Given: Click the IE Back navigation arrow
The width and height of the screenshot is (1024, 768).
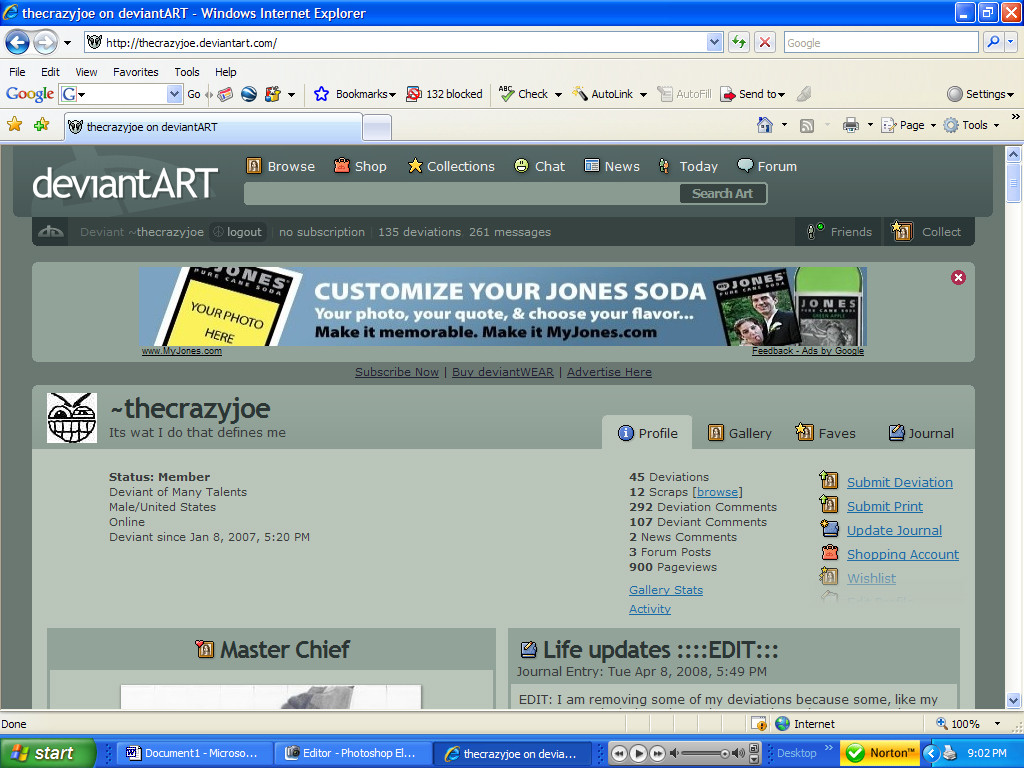Looking at the screenshot, I should (x=18, y=43).
